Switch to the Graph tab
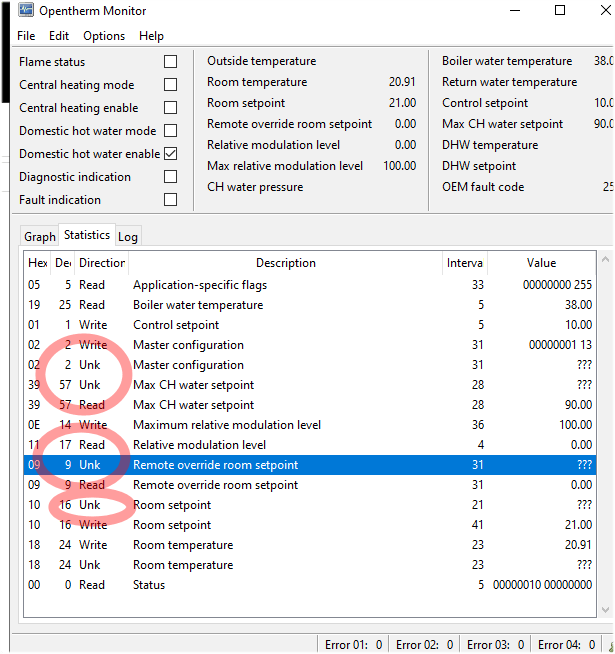 pyautogui.click(x=40, y=236)
